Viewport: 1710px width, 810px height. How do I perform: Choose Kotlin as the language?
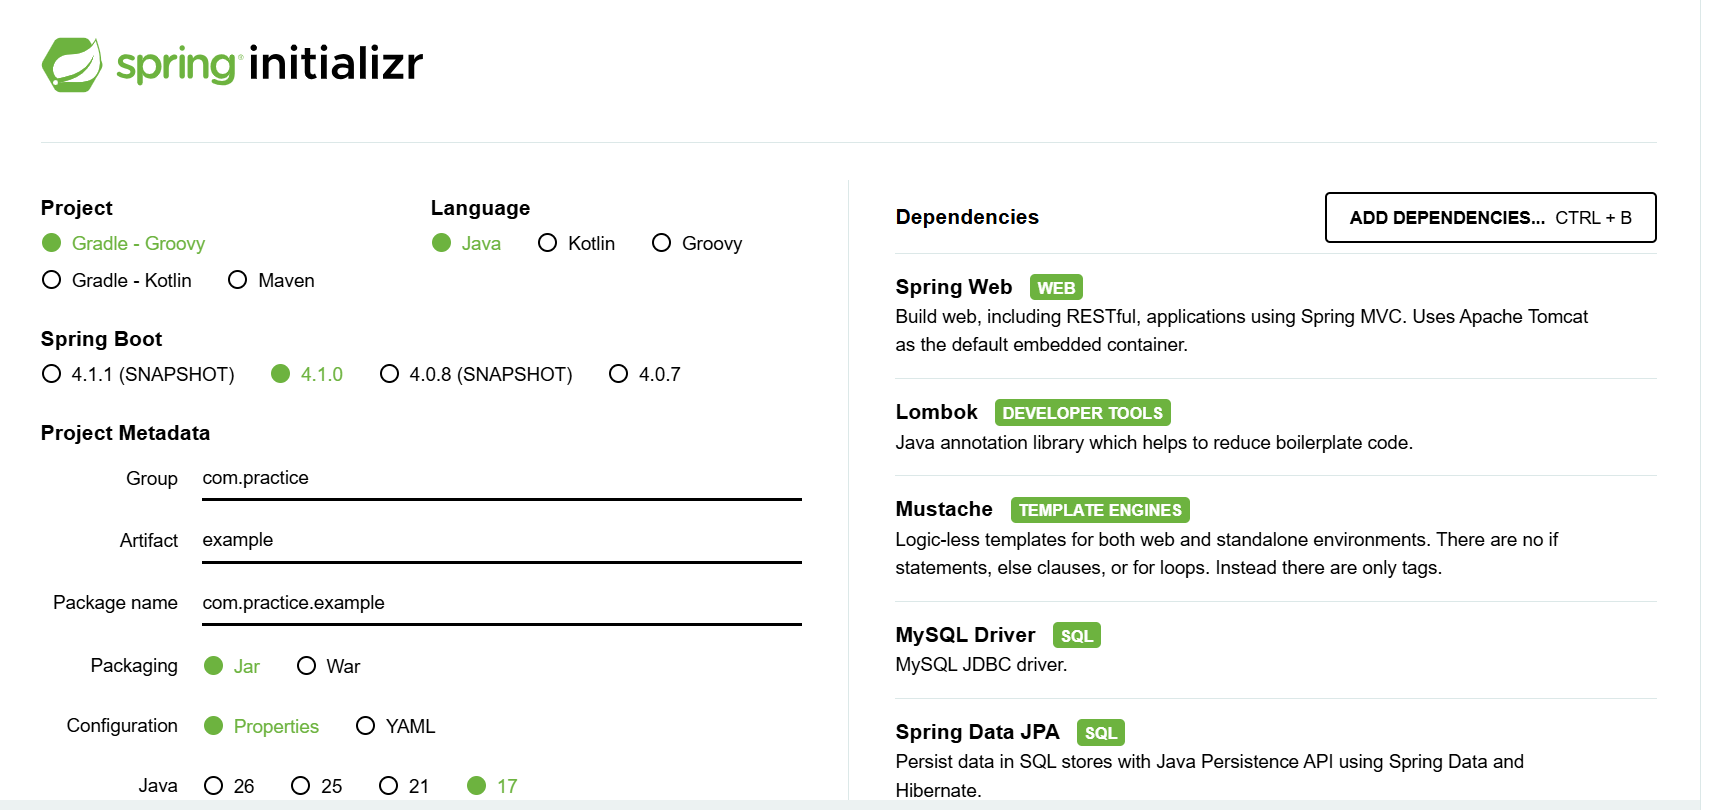coord(576,244)
